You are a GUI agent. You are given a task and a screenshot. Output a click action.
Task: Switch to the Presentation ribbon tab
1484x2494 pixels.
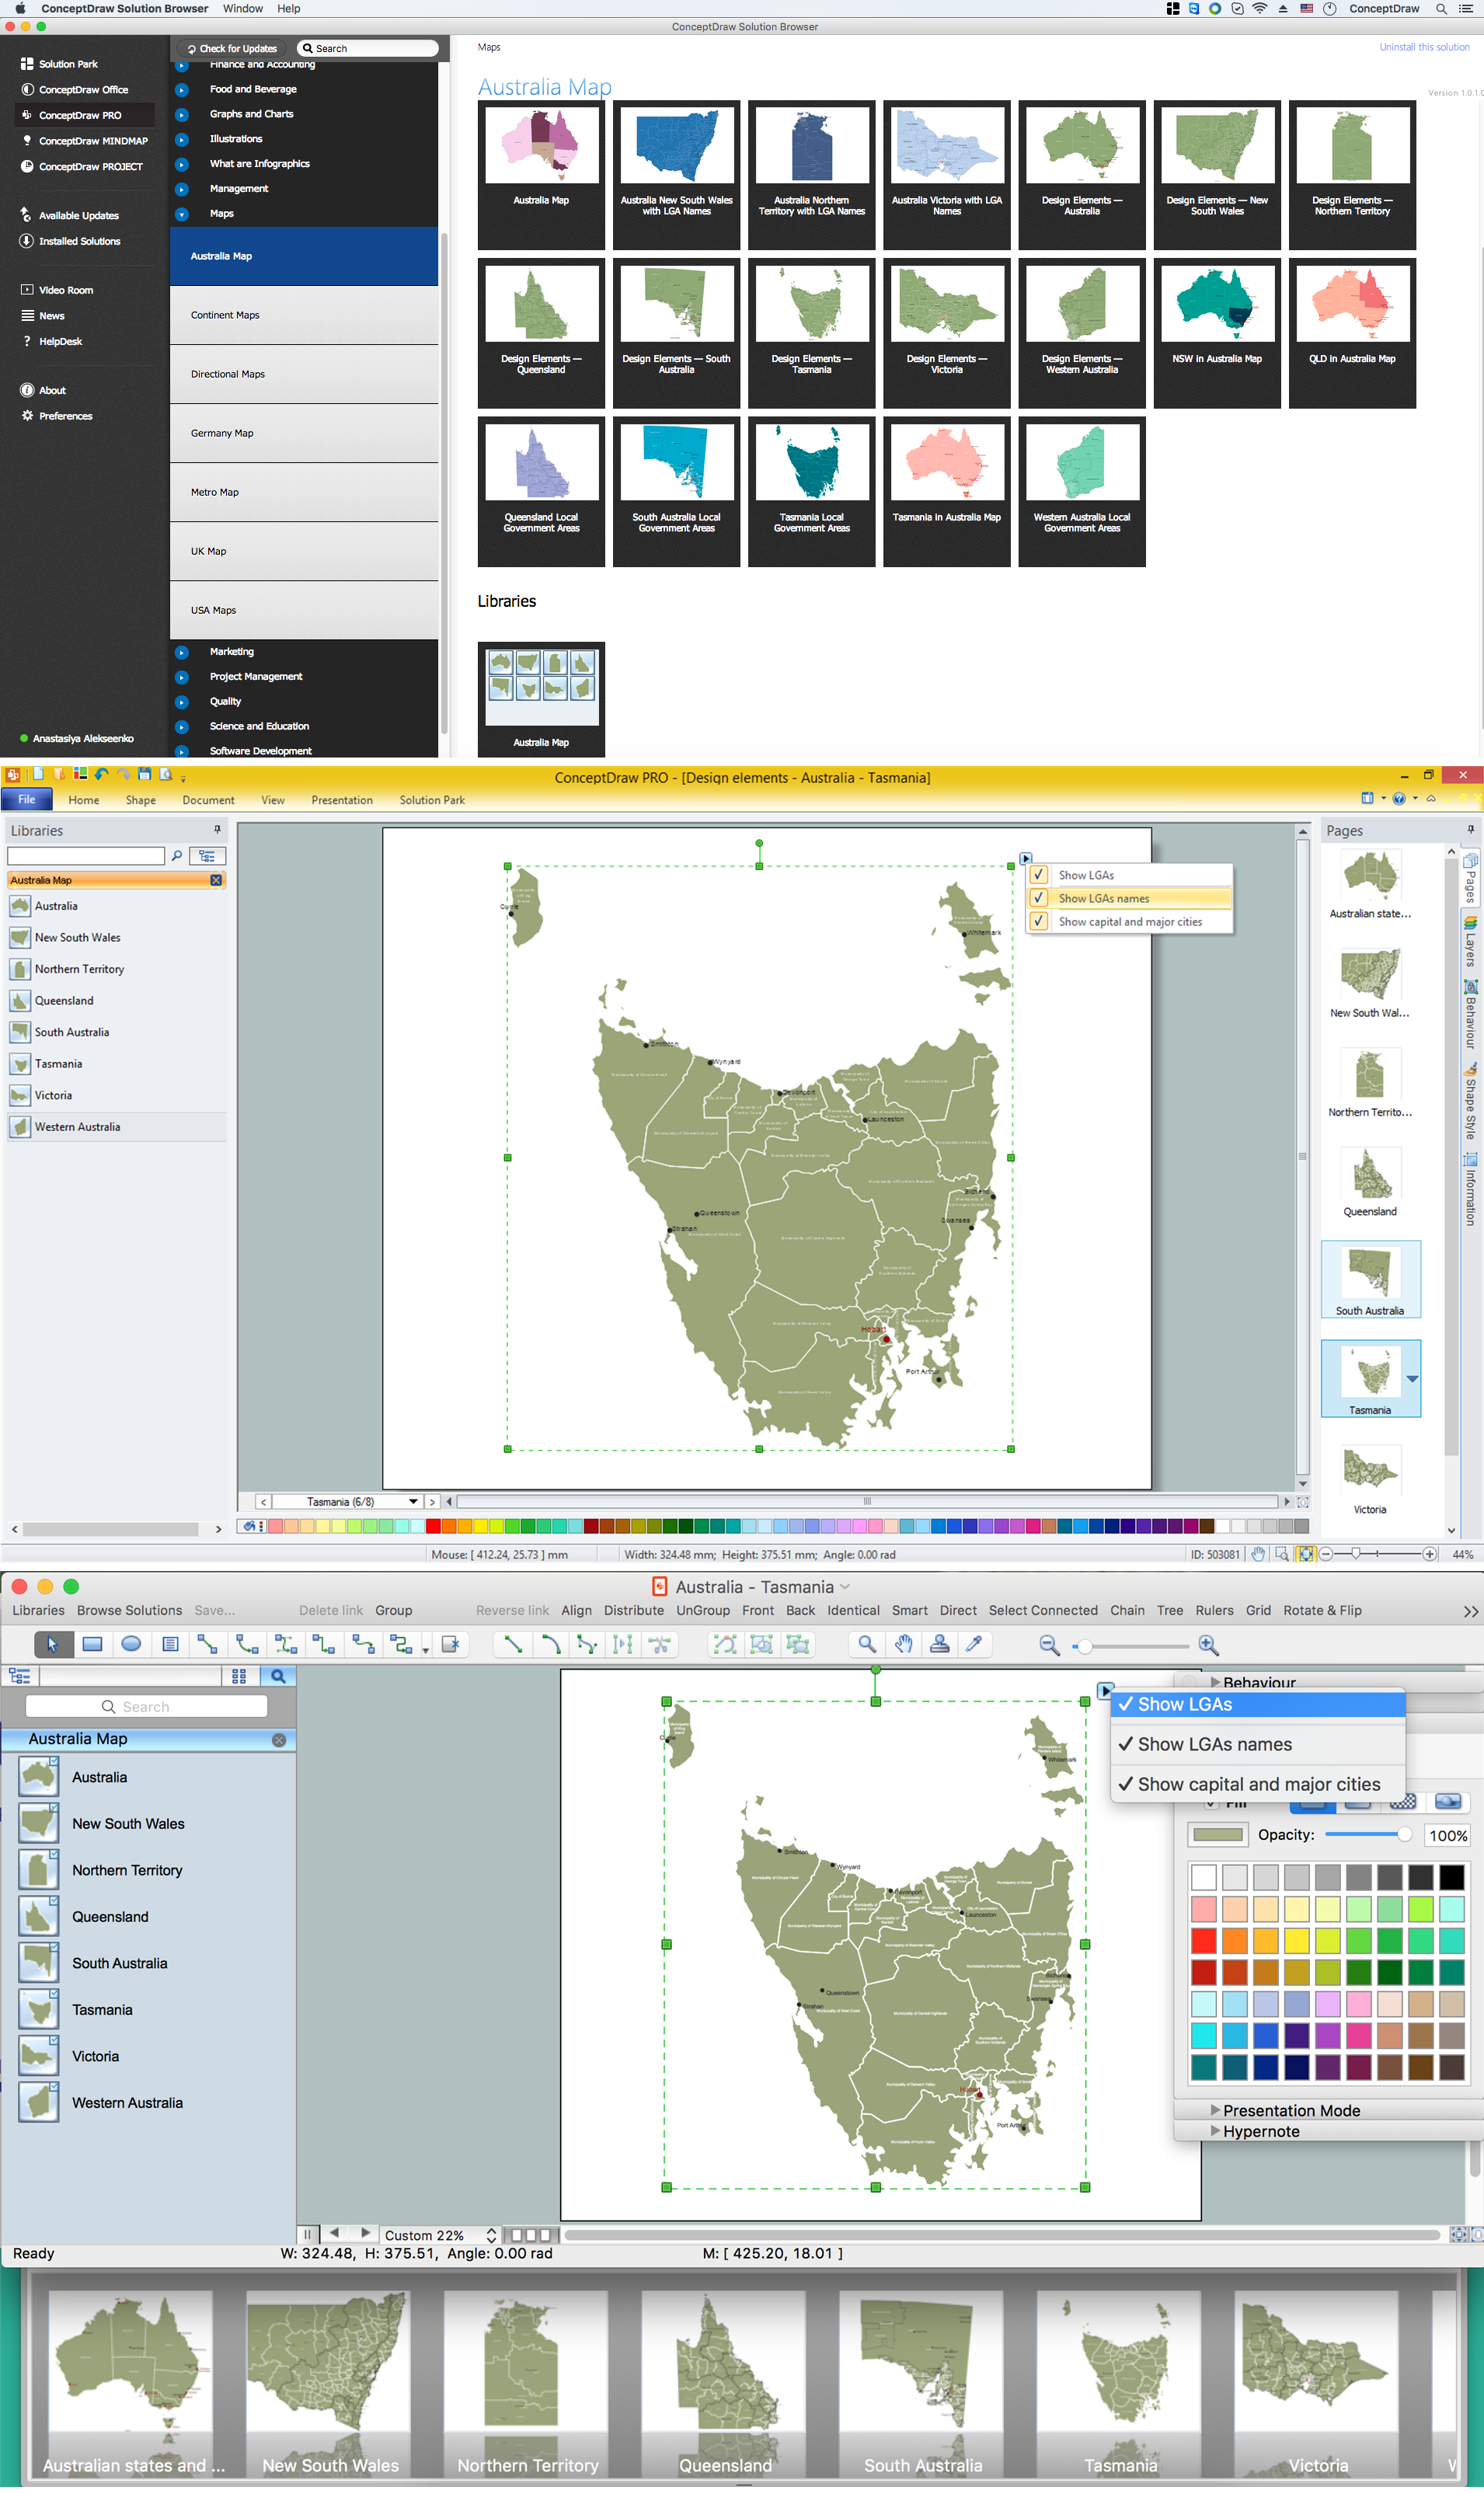(x=342, y=800)
